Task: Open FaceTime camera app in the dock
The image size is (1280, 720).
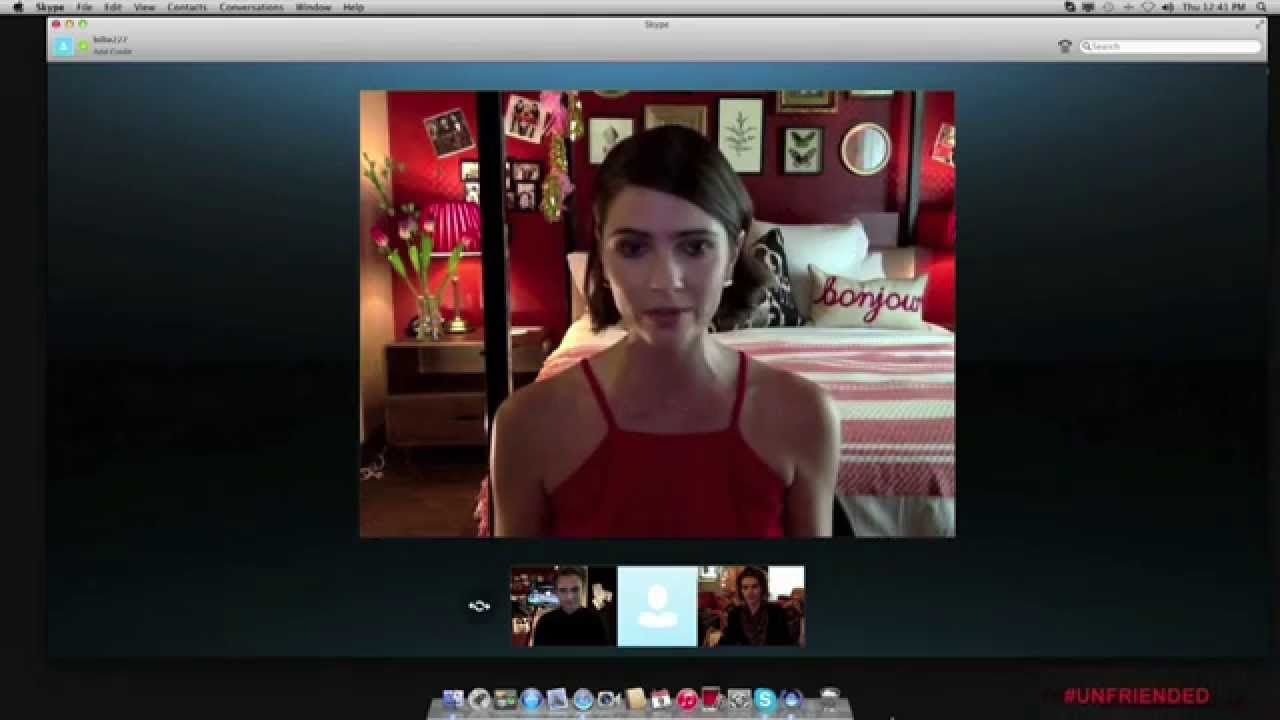Action: (609, 700)
